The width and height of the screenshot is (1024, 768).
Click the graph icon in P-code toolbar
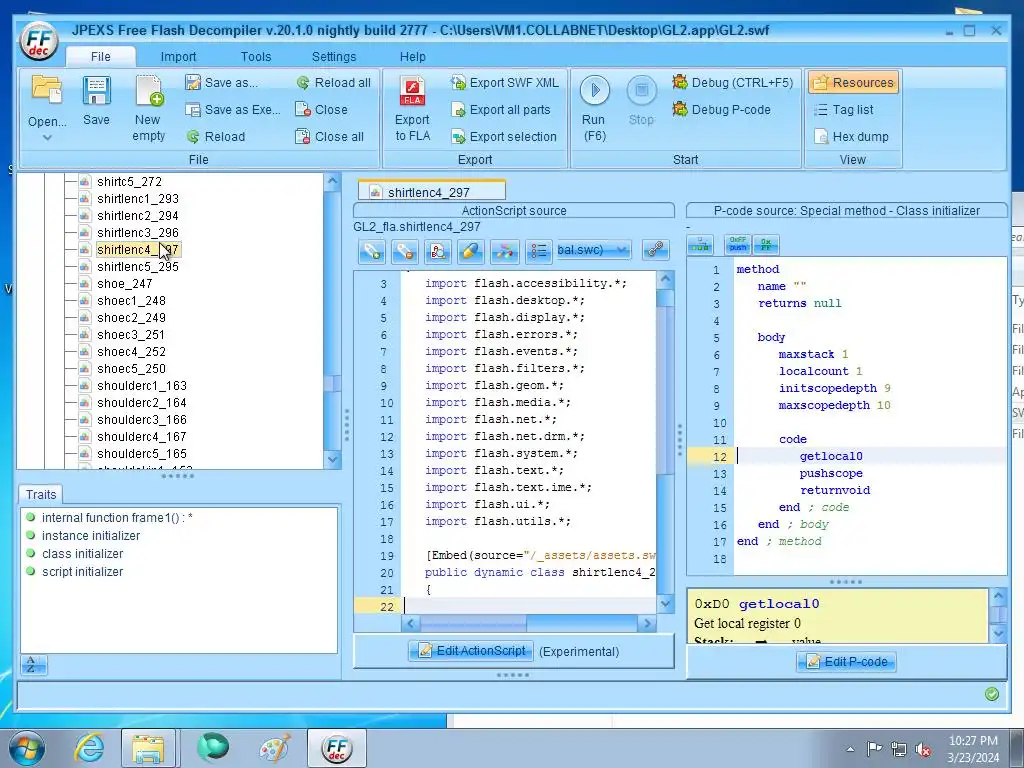700,245
